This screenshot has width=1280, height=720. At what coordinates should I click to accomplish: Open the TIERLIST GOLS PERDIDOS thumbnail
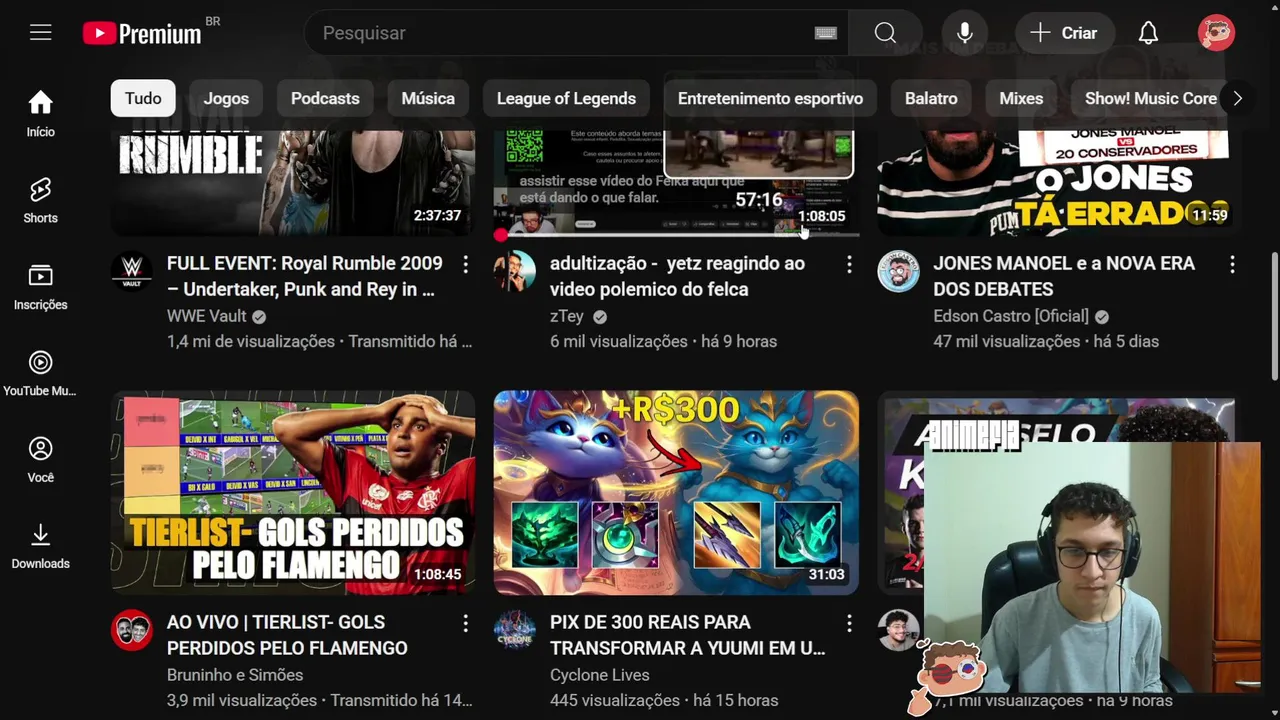[293, 493]
